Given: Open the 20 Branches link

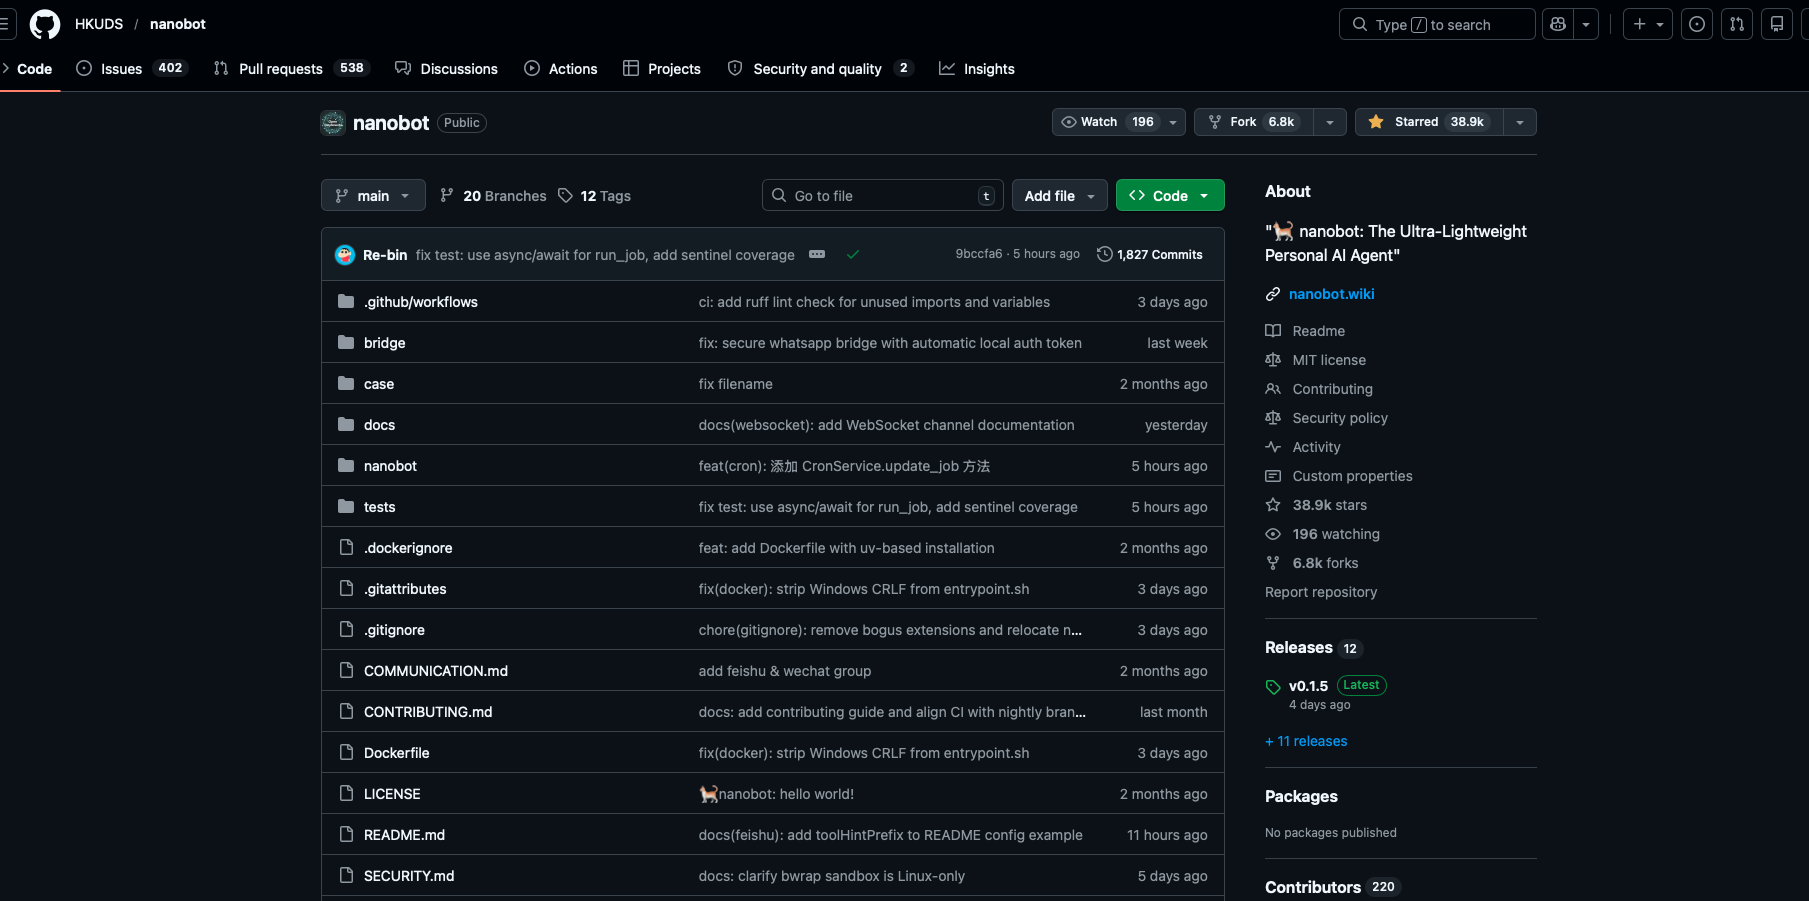Looking at the screenshot, I should click(x=493, y=196).
